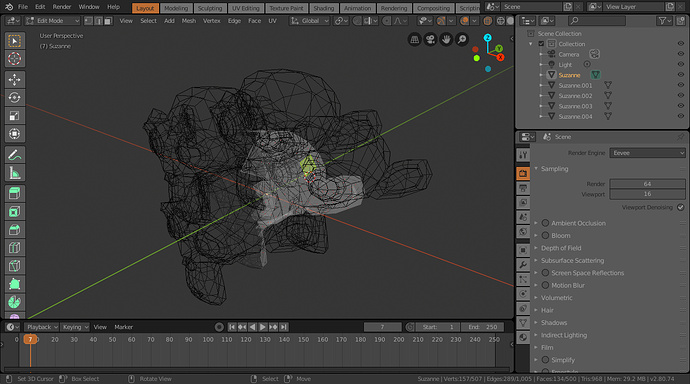Image resolution: width=690 pixels, height=384 pixels.
Task: Click the zoom view magnifier icon
Action: [462, 40]
